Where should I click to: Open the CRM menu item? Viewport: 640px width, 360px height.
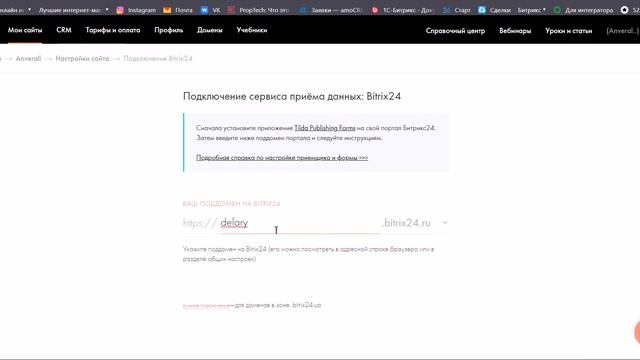64,30
